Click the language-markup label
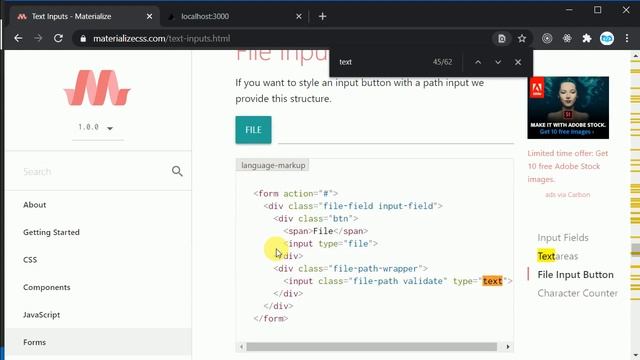Image resolution: width=640 pixels, height=360 pixels. [273, 165]
